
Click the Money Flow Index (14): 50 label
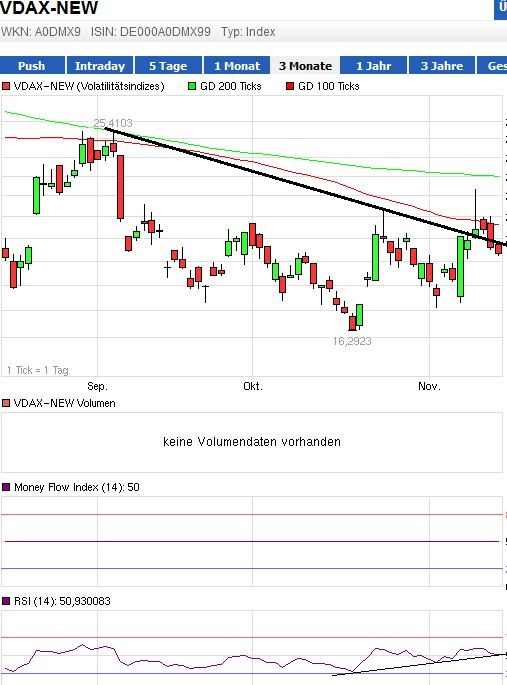77,487
